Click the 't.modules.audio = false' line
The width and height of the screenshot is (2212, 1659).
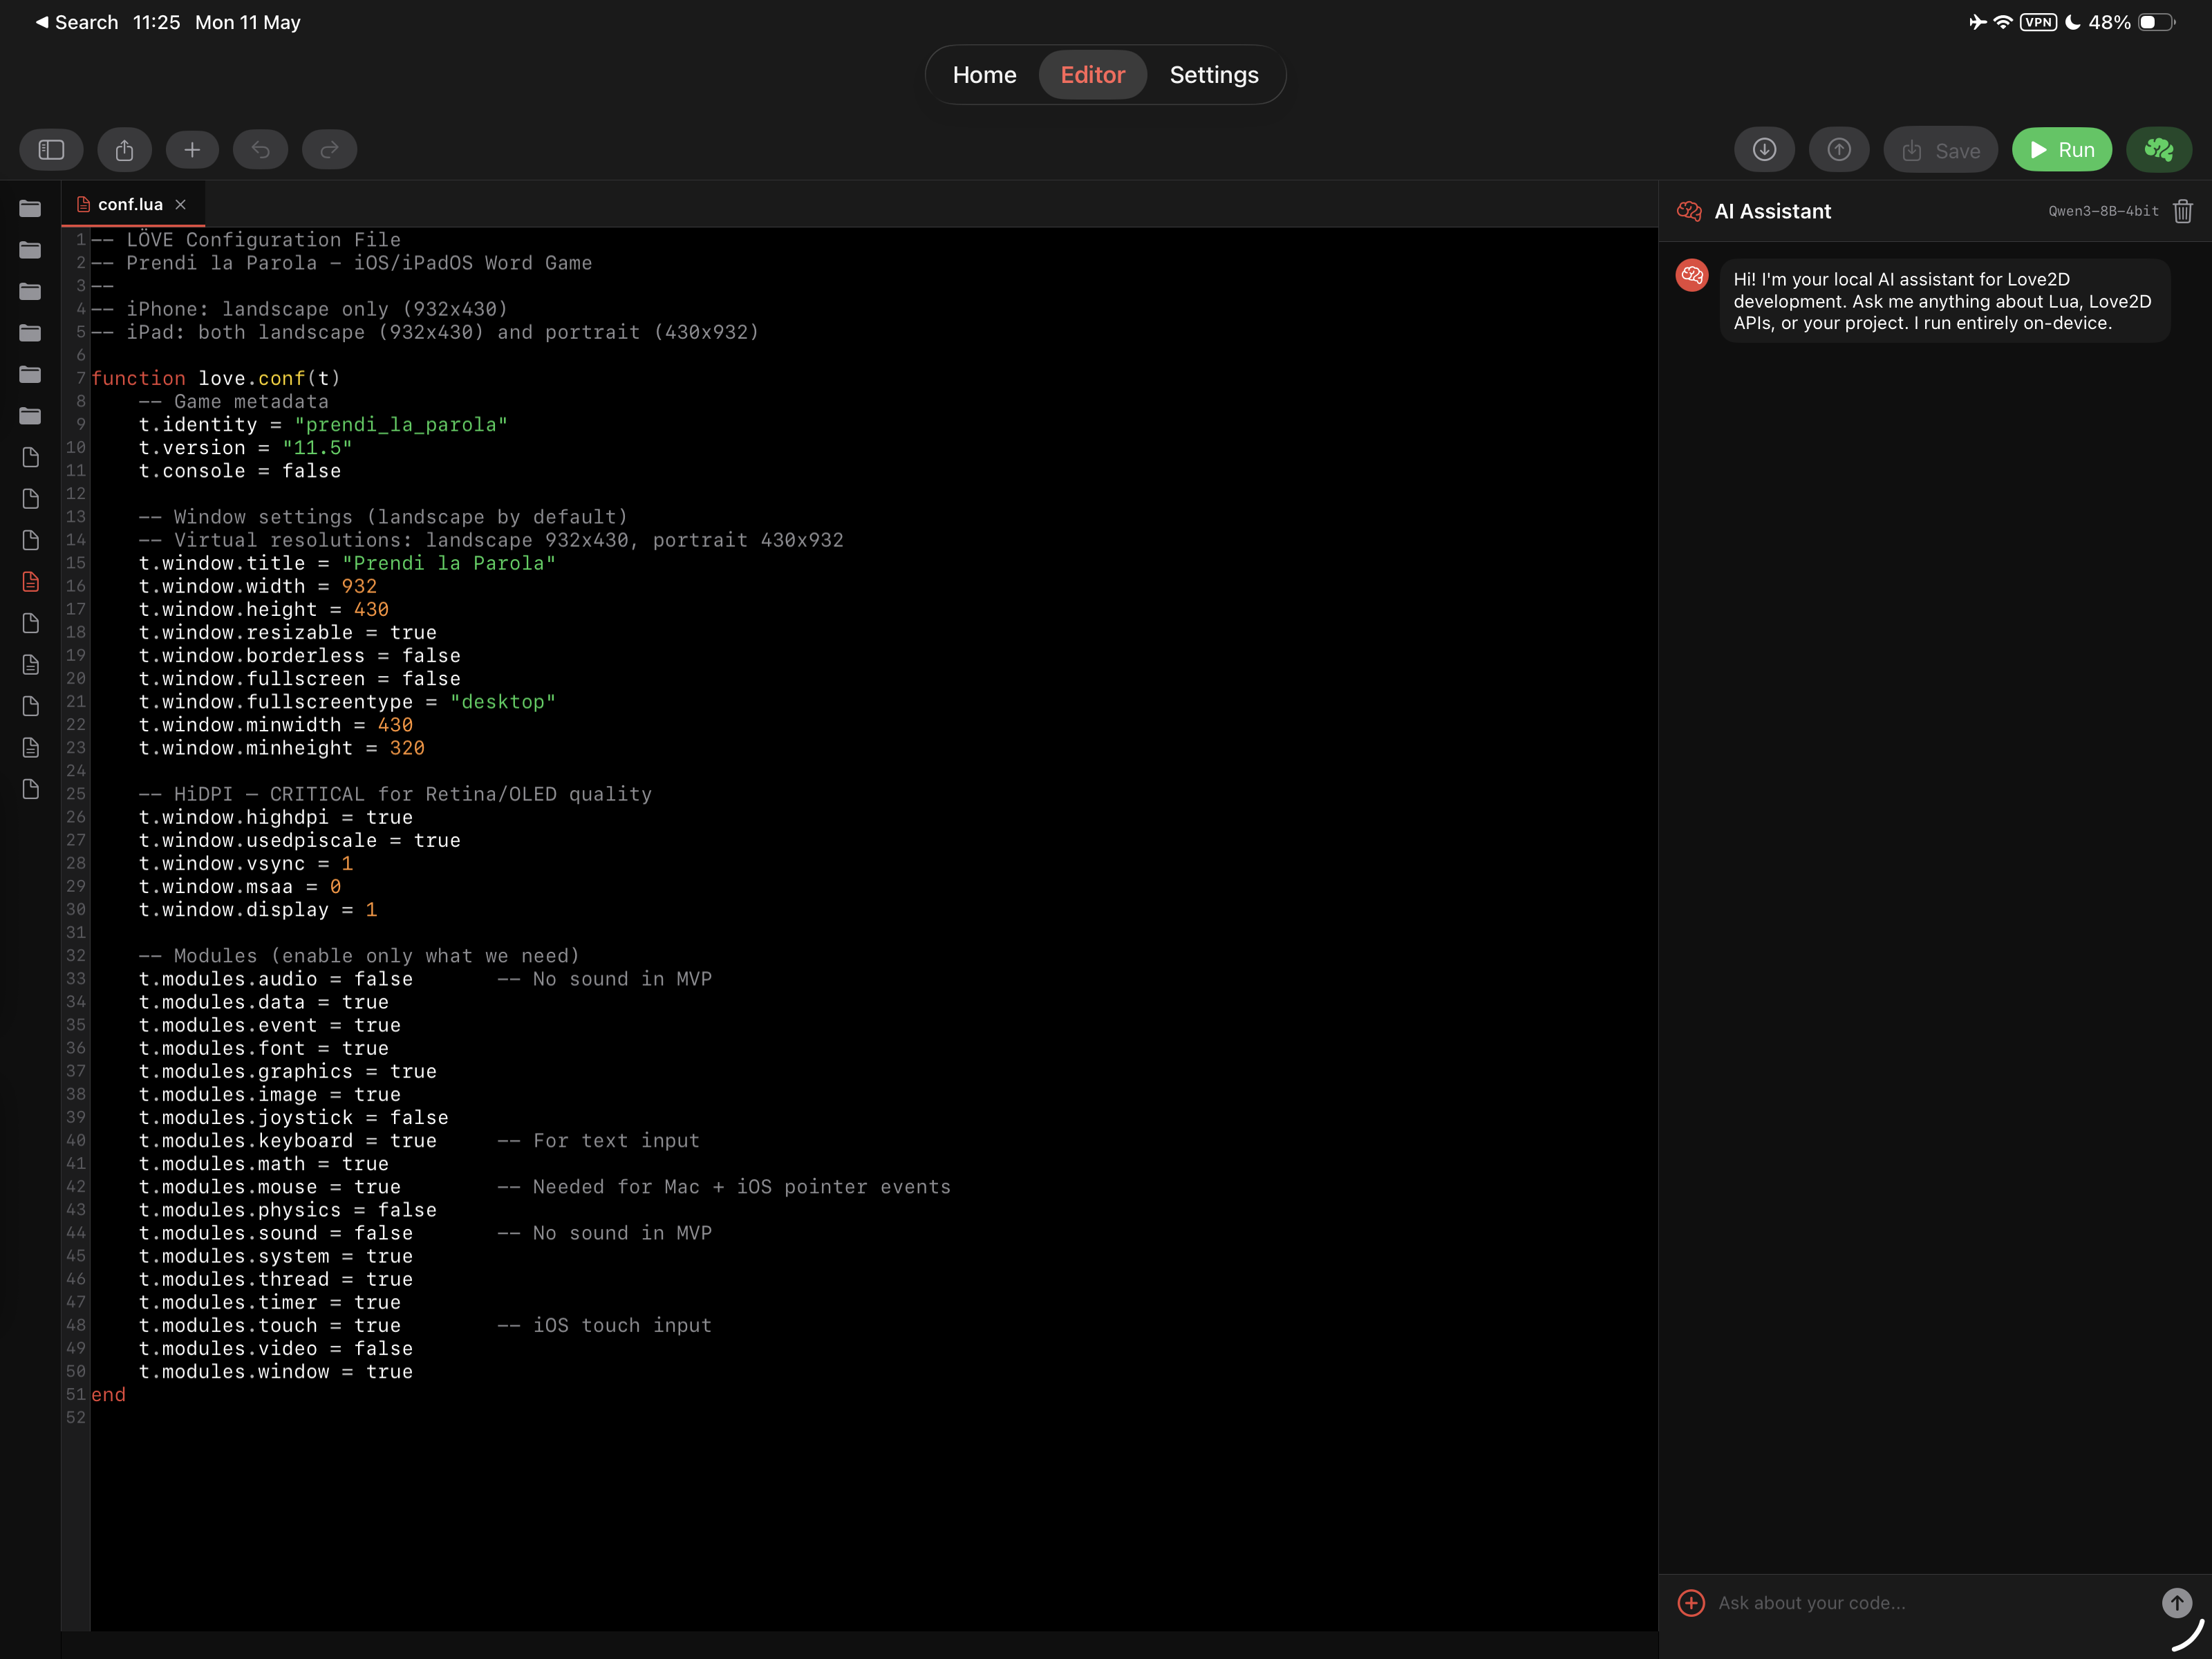click(276, 979)
